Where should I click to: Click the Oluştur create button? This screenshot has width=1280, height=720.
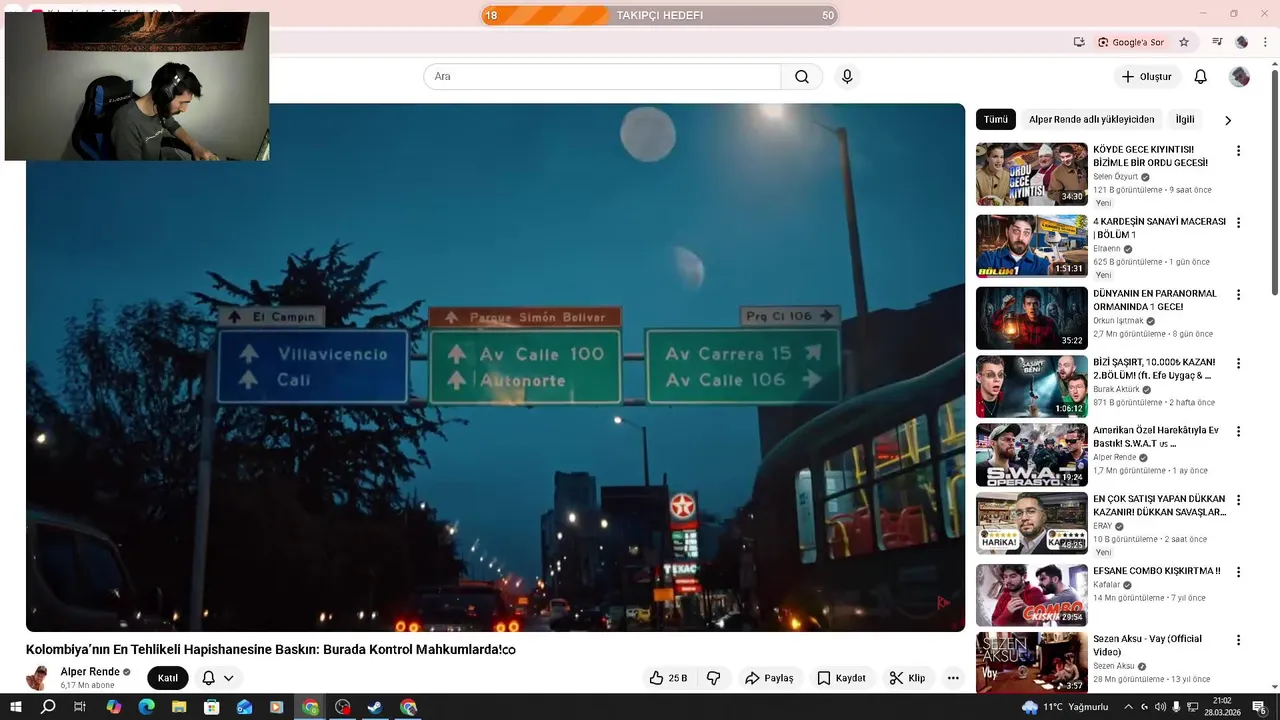tap(1147, 77)
